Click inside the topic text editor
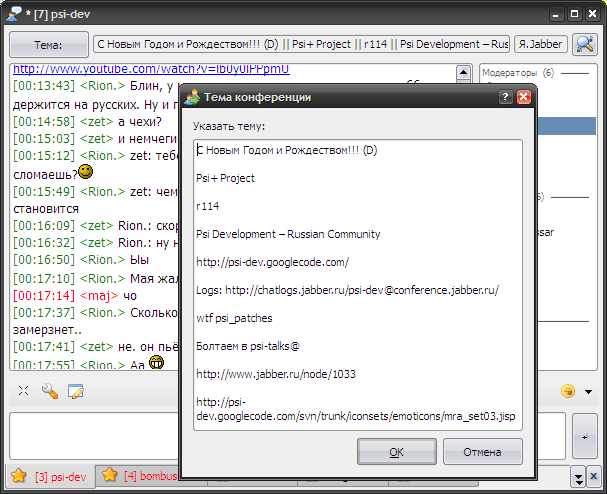Viewport: 607px width, 494px height. (358, 280)
